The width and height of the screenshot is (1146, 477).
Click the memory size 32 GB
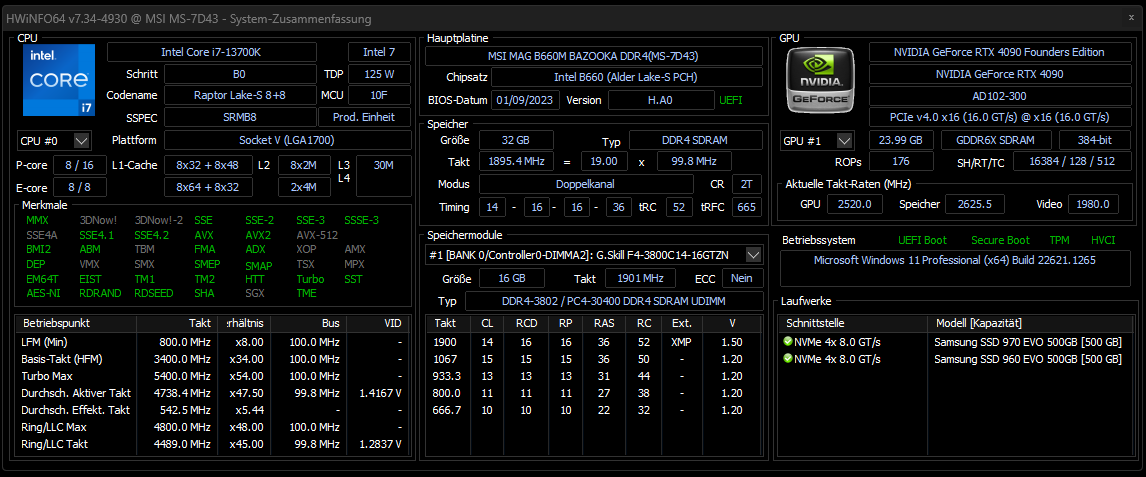516,140
